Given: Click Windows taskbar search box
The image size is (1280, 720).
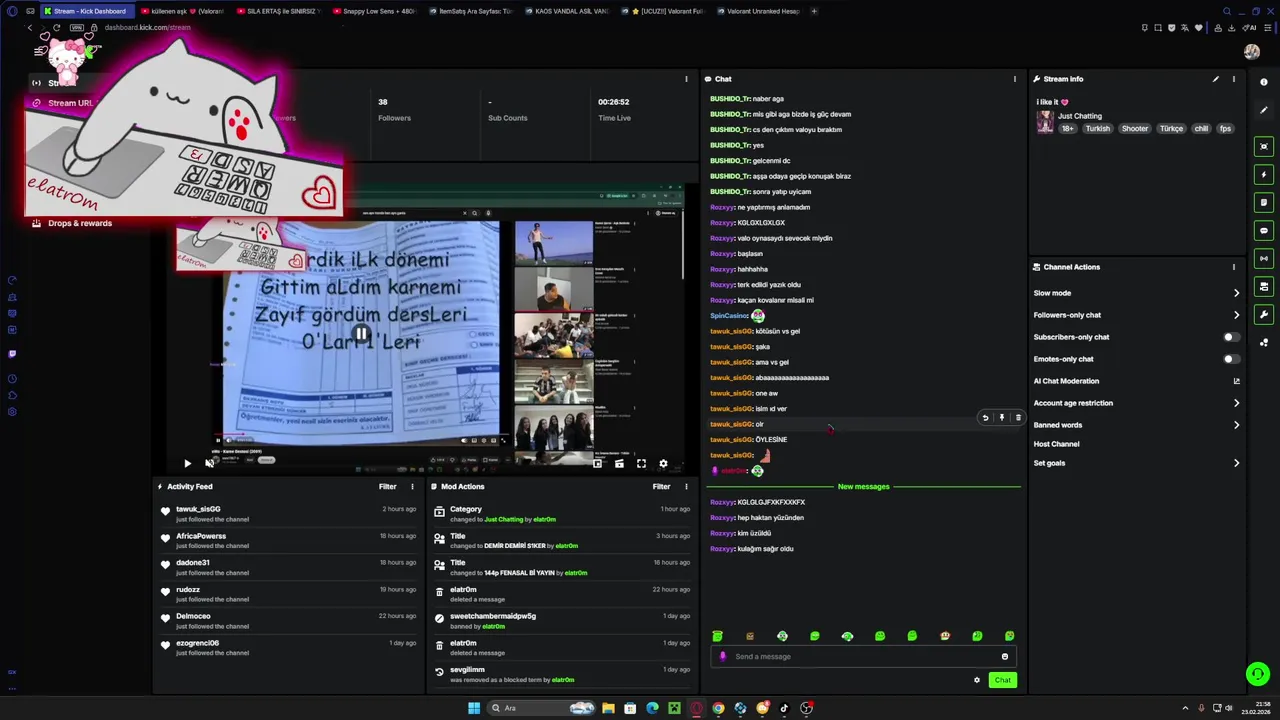Looking at the screenshot, I should click(541, 708).
